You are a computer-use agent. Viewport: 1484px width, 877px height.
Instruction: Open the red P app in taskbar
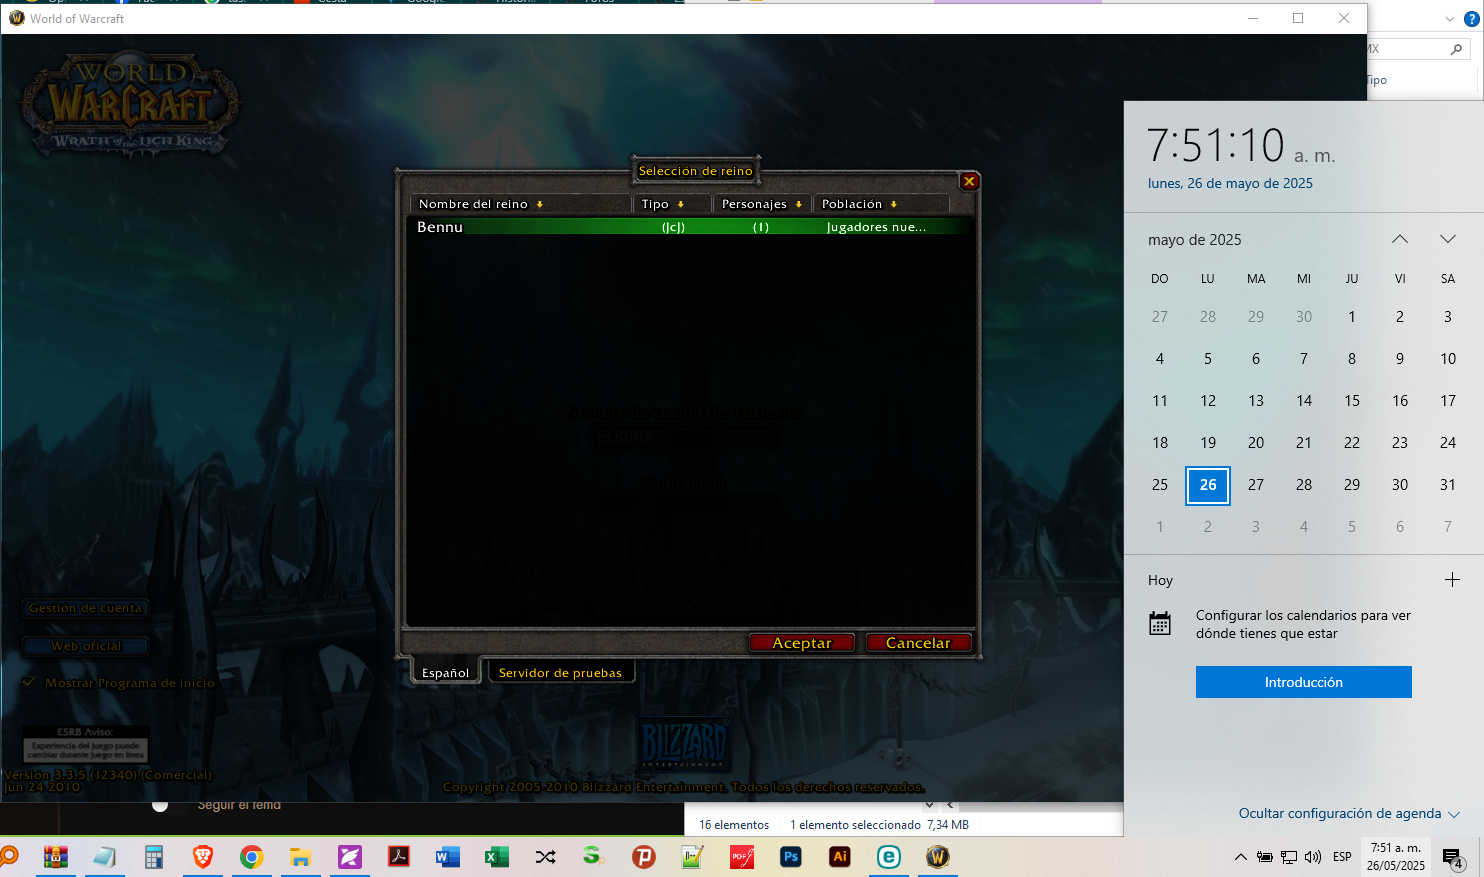point(643,857)
